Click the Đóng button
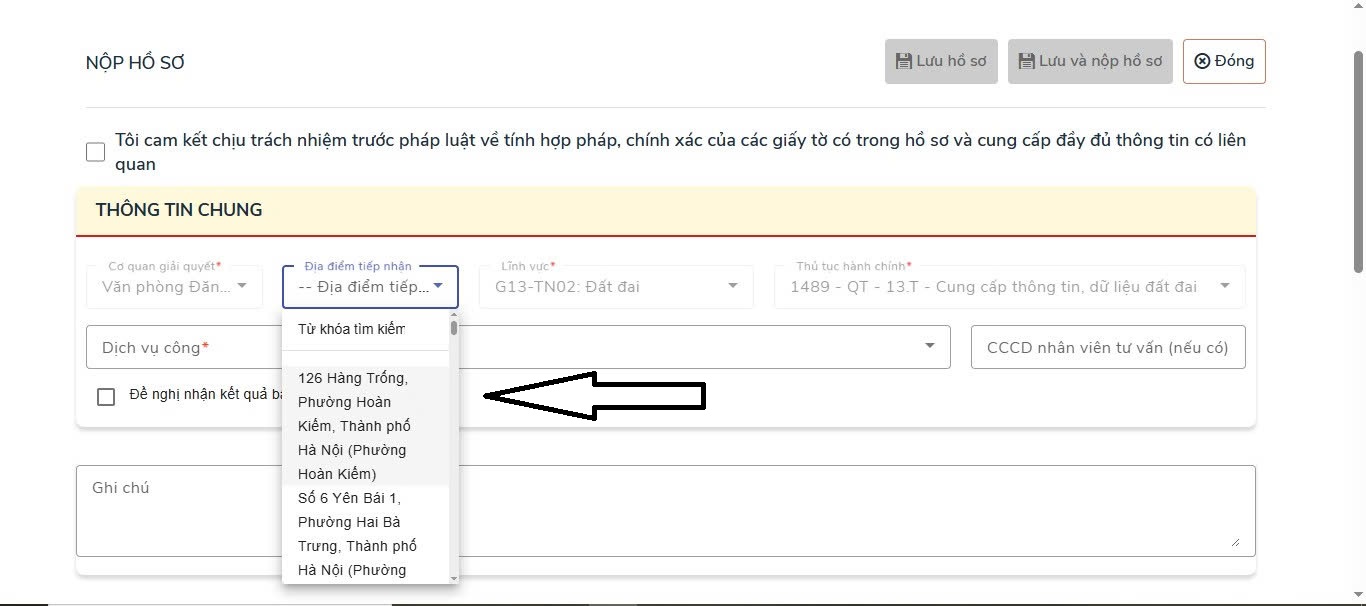Viewport: 1366px width, 606px height. coord(1224,61)
